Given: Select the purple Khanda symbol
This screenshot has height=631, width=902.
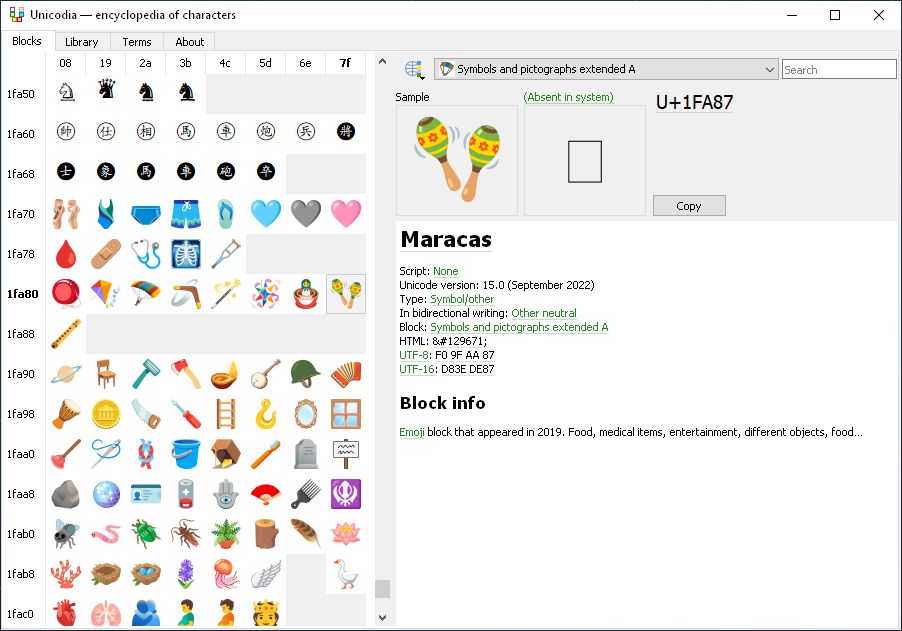Looking at the screenshot, I should 345,495.
